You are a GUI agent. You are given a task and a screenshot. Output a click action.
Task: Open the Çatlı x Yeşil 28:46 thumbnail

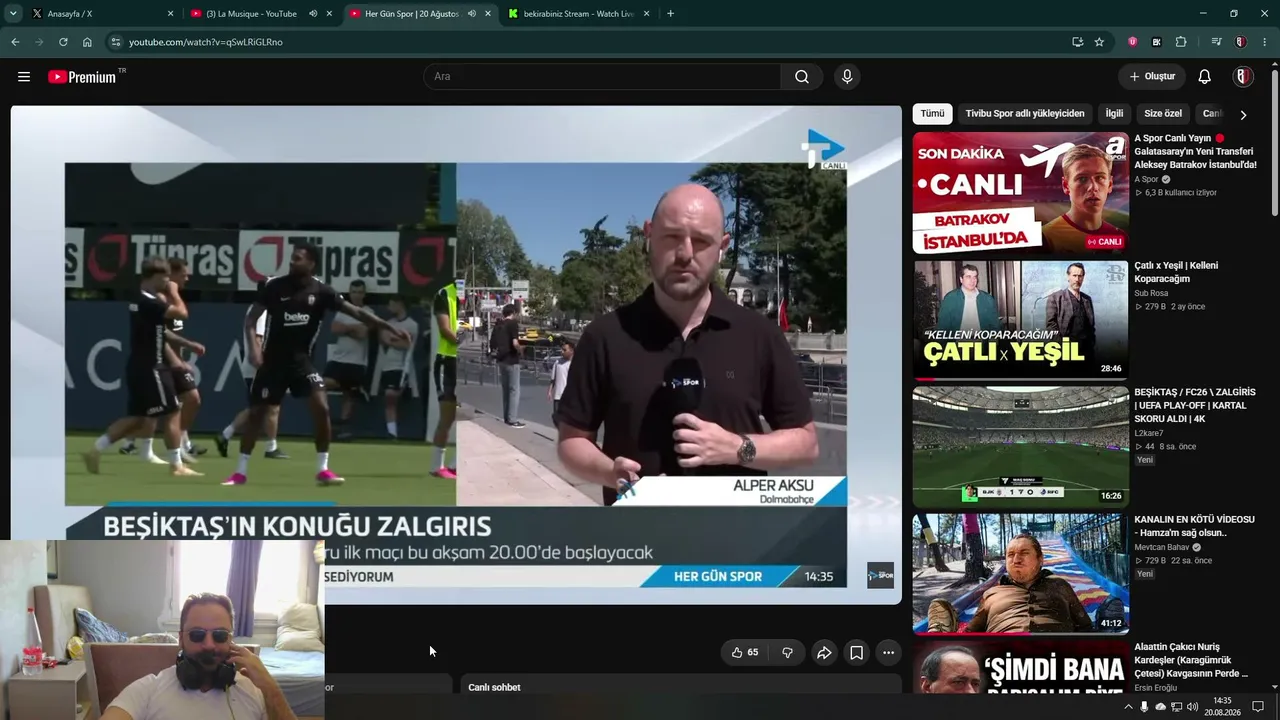click(1020, 320)
